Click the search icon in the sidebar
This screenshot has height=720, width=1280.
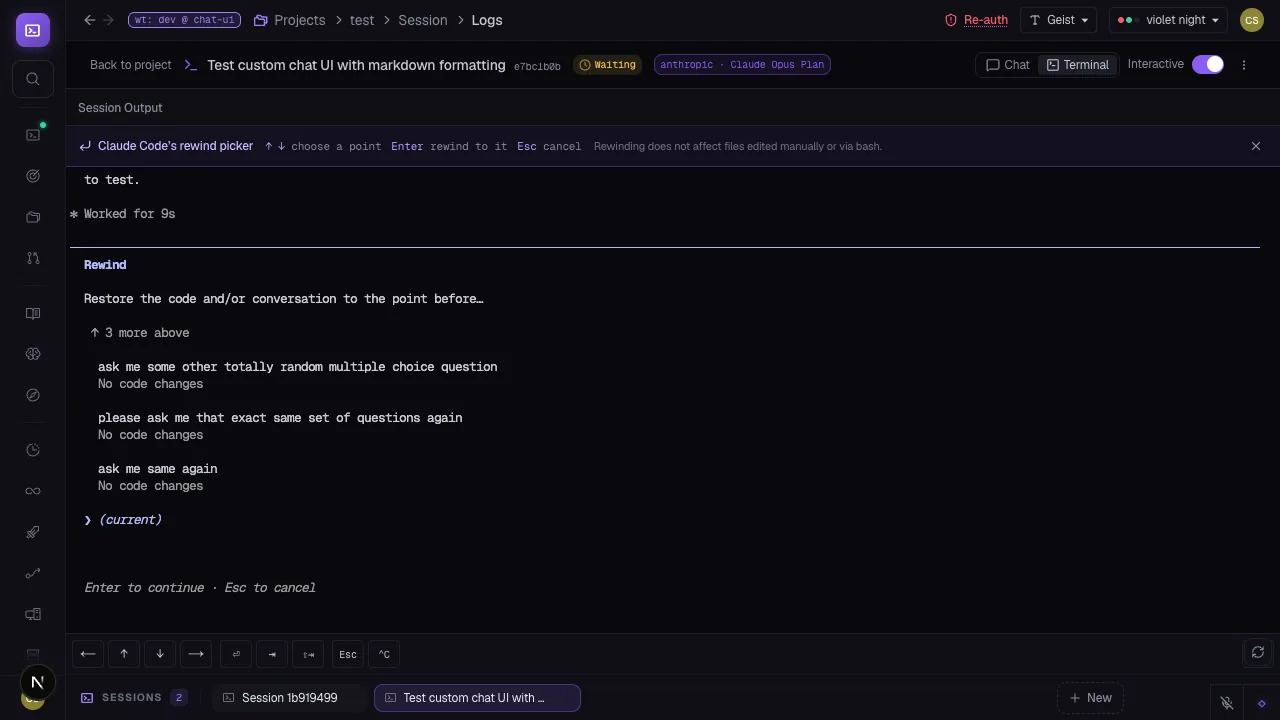pos(33,79)
